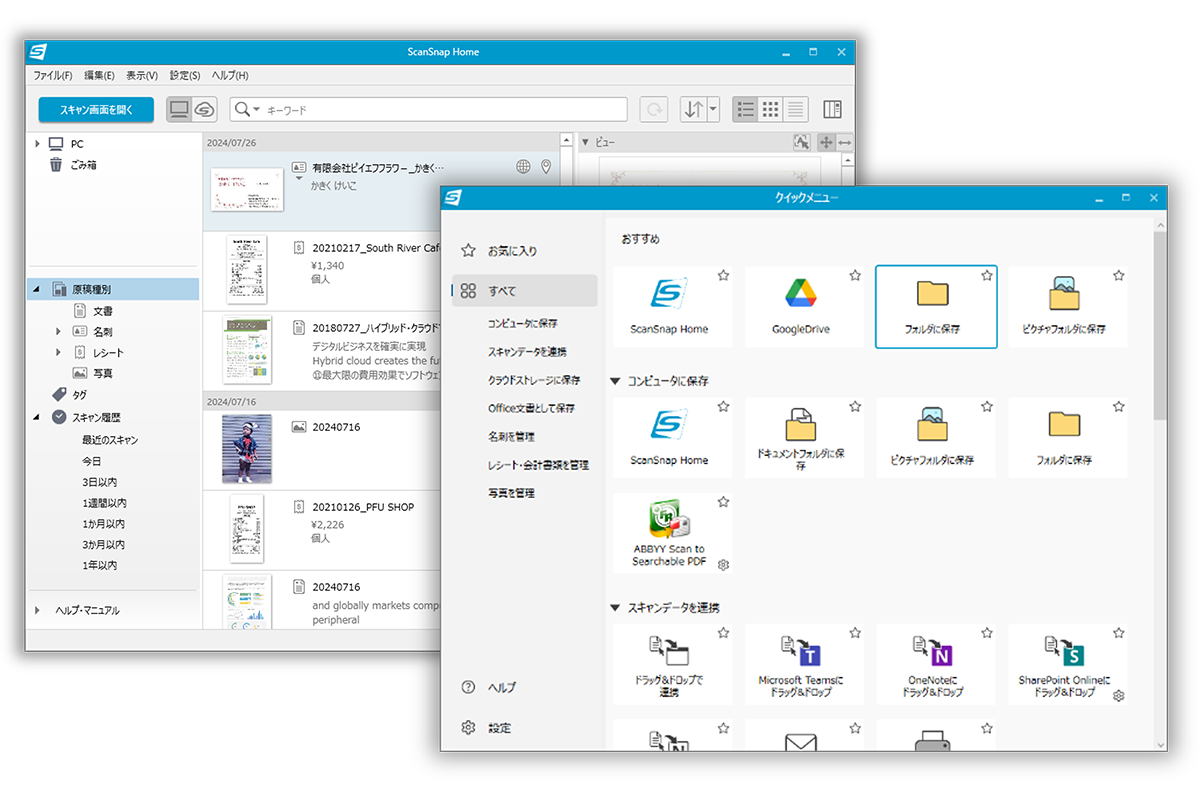Select 3日以内 history filter
Viewport: 1200px width, 800px height.
(98, 482)
